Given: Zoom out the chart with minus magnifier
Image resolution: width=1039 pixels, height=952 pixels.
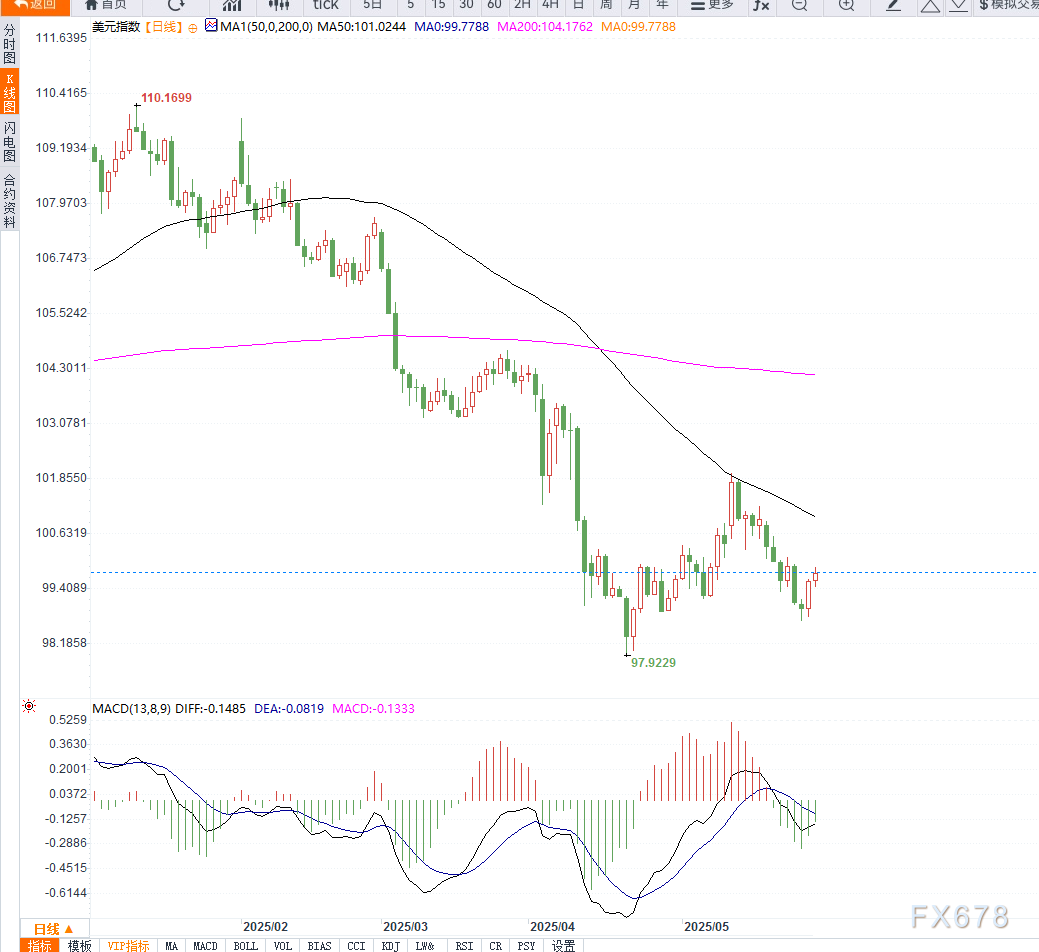Looking at the screenshot, I should click(799, 5).
